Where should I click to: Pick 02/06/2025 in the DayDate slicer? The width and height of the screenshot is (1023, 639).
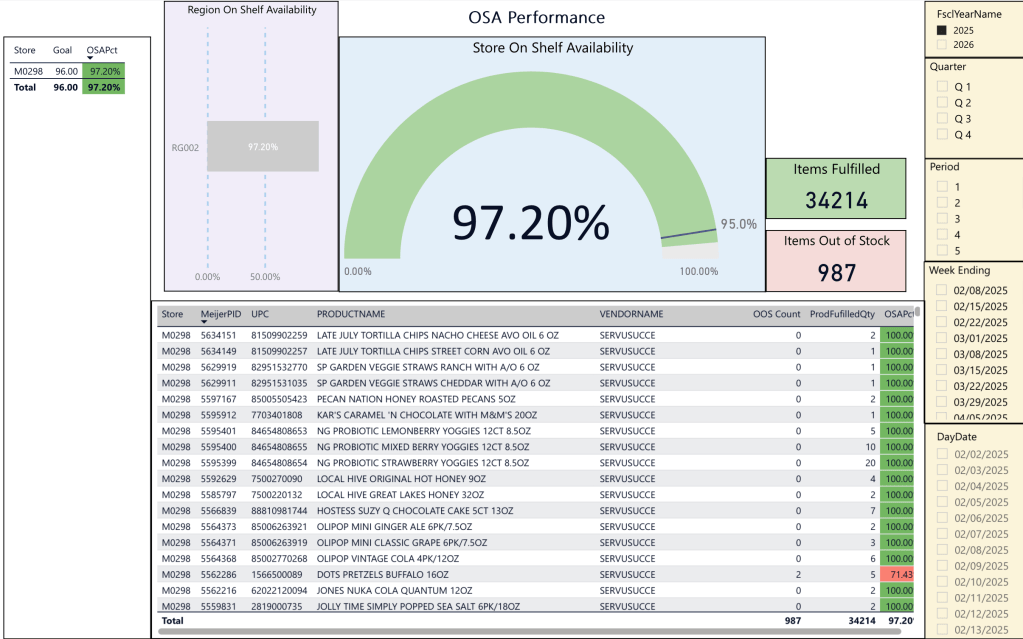point(941,518)
